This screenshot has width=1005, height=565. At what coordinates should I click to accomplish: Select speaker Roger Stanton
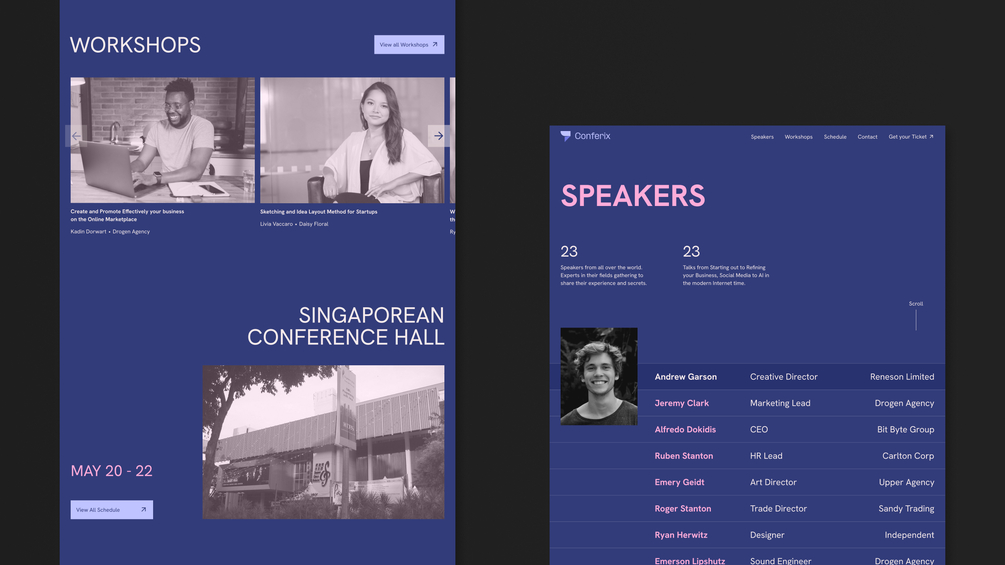coord(683,508)
